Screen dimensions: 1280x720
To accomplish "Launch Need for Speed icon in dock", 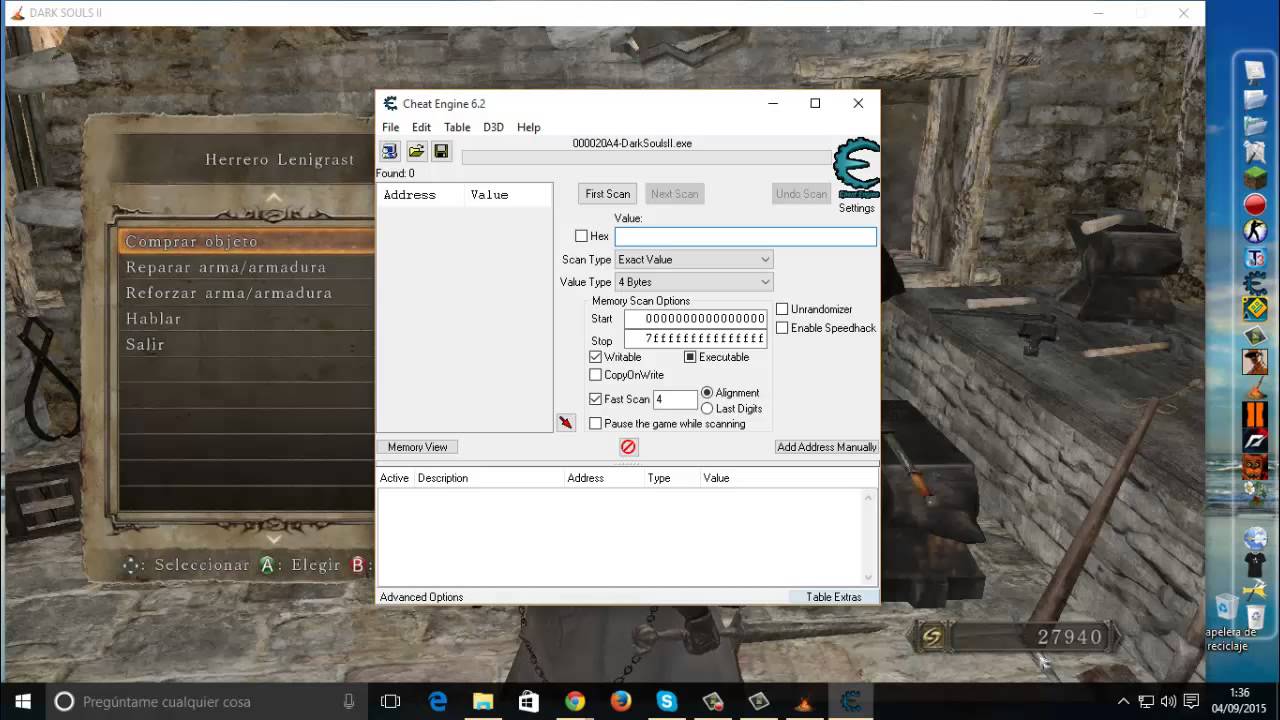I will click(1255, 440).
